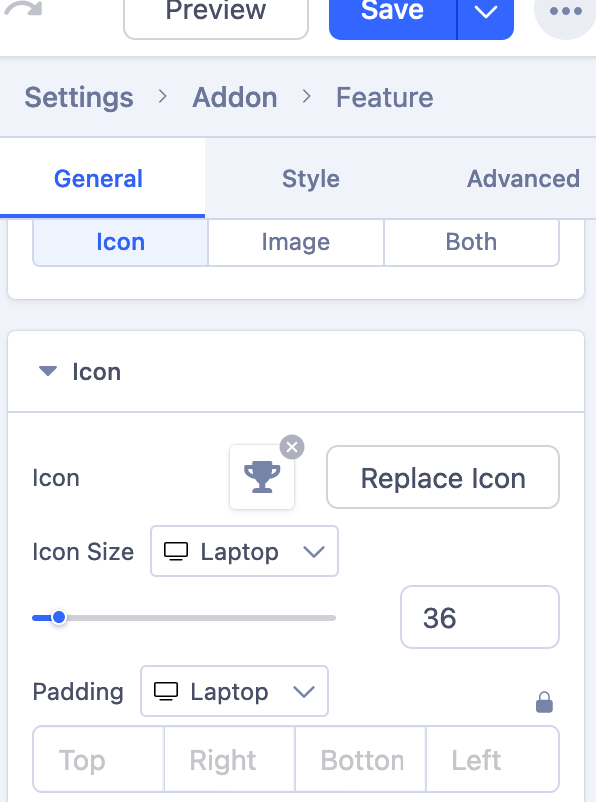This screenshot has width=596, height=802.
Task: Select the Both display option
Action: point(471,241)
